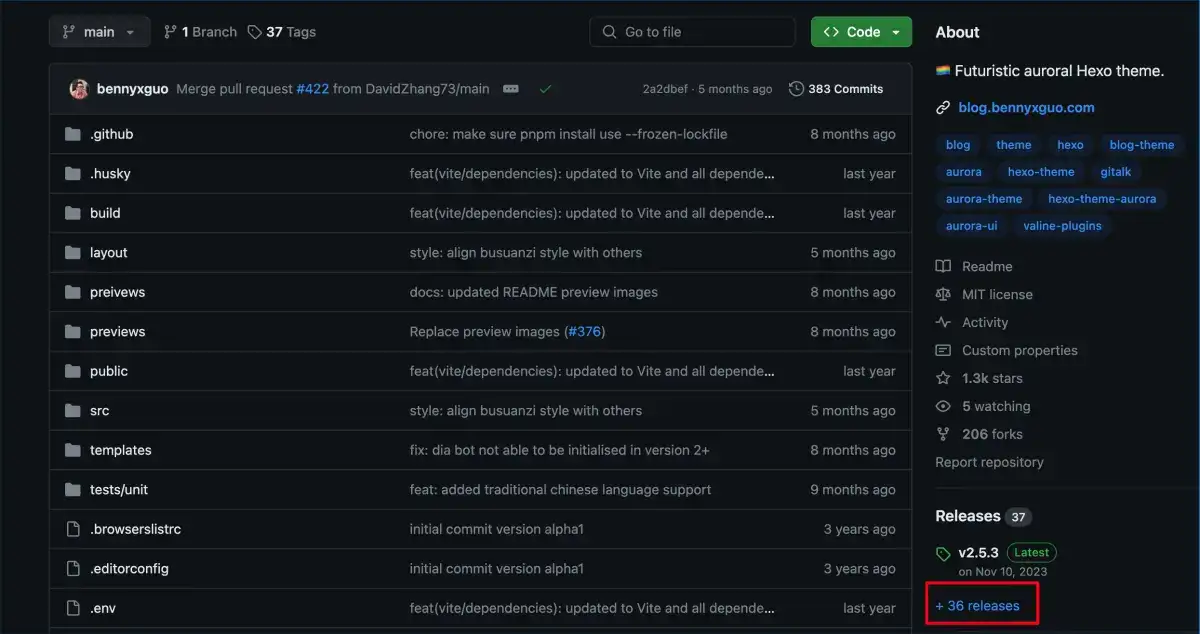Click the fork icon beside 206 forks
Image resolution: width=1200 pixels, height=634 pixels.
click(x=941, y=434)
